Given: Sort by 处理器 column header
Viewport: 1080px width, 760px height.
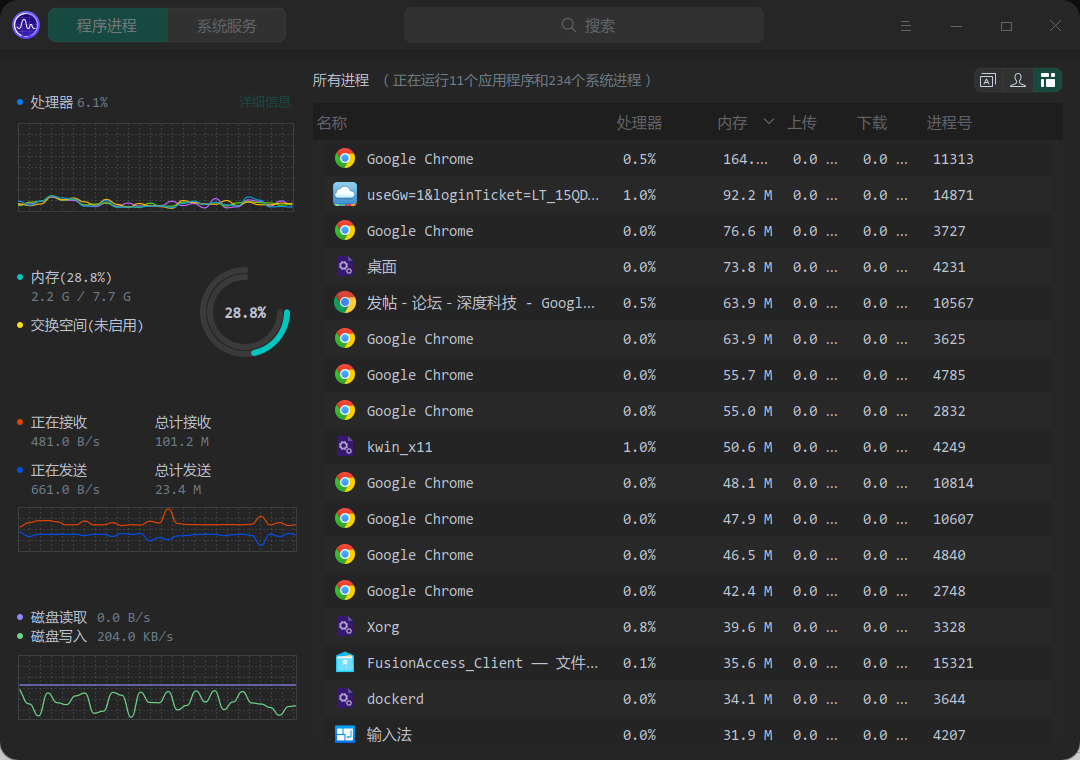Looking at the screenshot, I should coord(639,123).
